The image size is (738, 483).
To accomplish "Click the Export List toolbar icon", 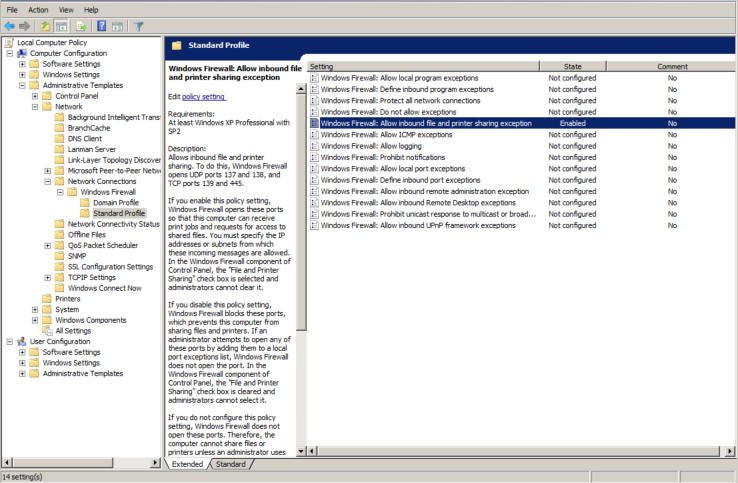I will 80,26.
